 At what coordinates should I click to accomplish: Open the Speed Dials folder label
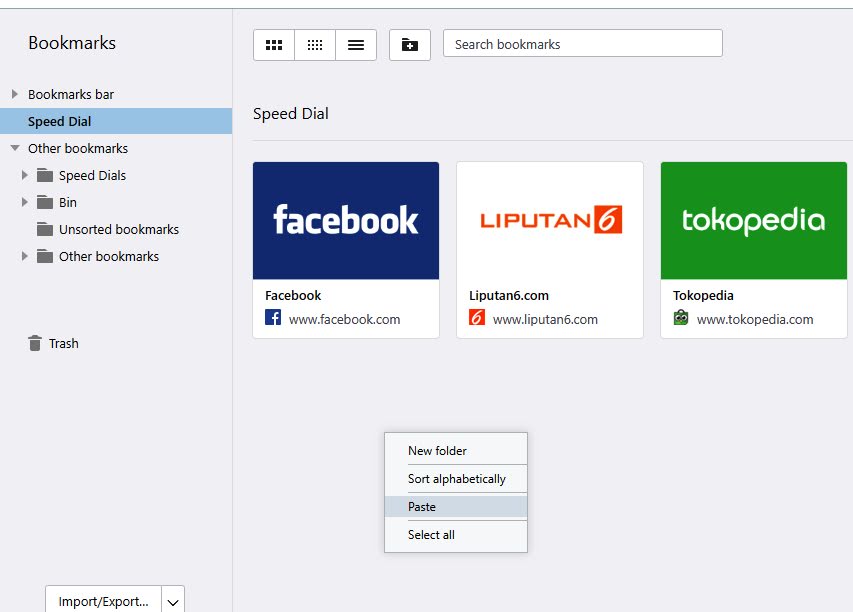coord(92,176)
